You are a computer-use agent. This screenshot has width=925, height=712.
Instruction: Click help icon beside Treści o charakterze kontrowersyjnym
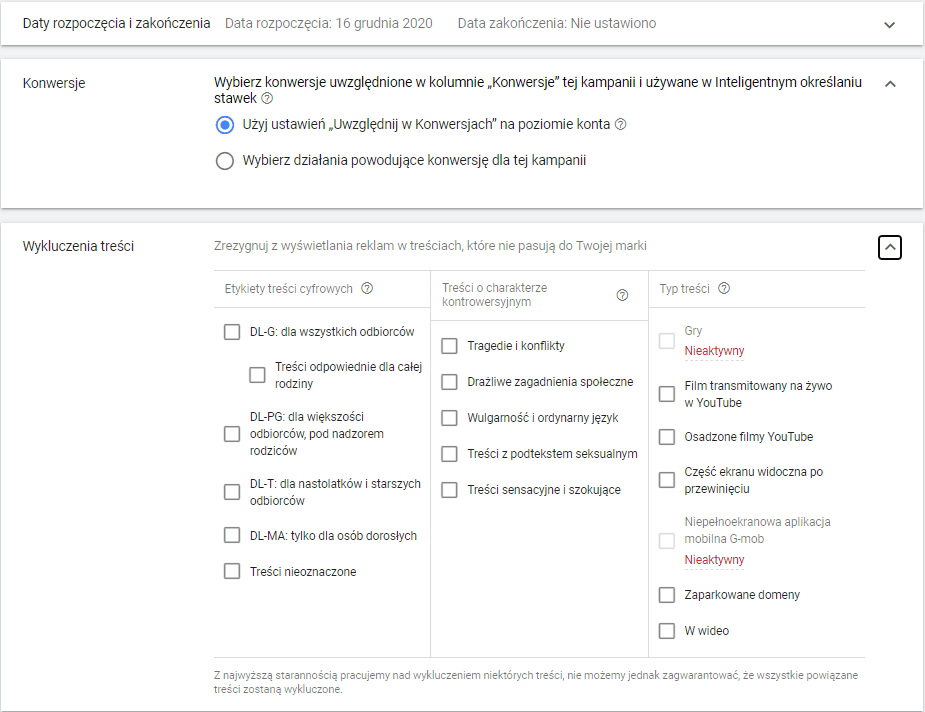click(x=622, y=295)
